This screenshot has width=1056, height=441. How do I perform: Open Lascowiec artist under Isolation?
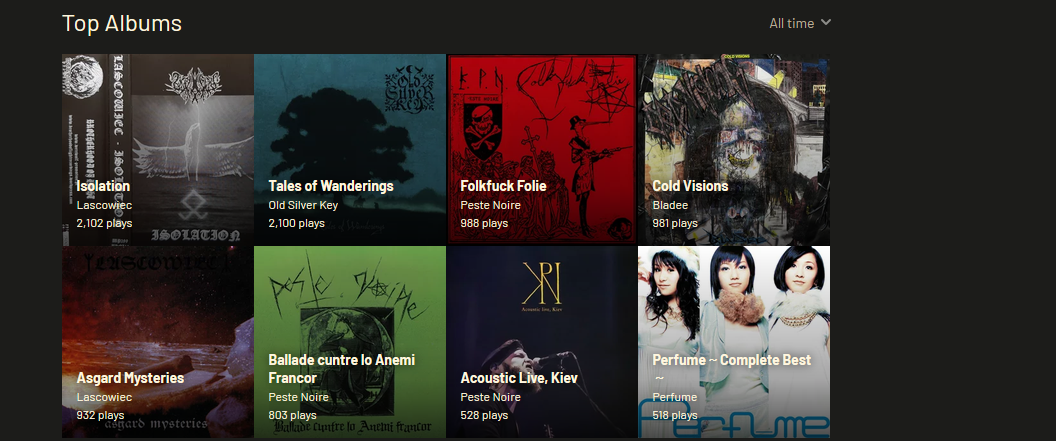[104, 205]
